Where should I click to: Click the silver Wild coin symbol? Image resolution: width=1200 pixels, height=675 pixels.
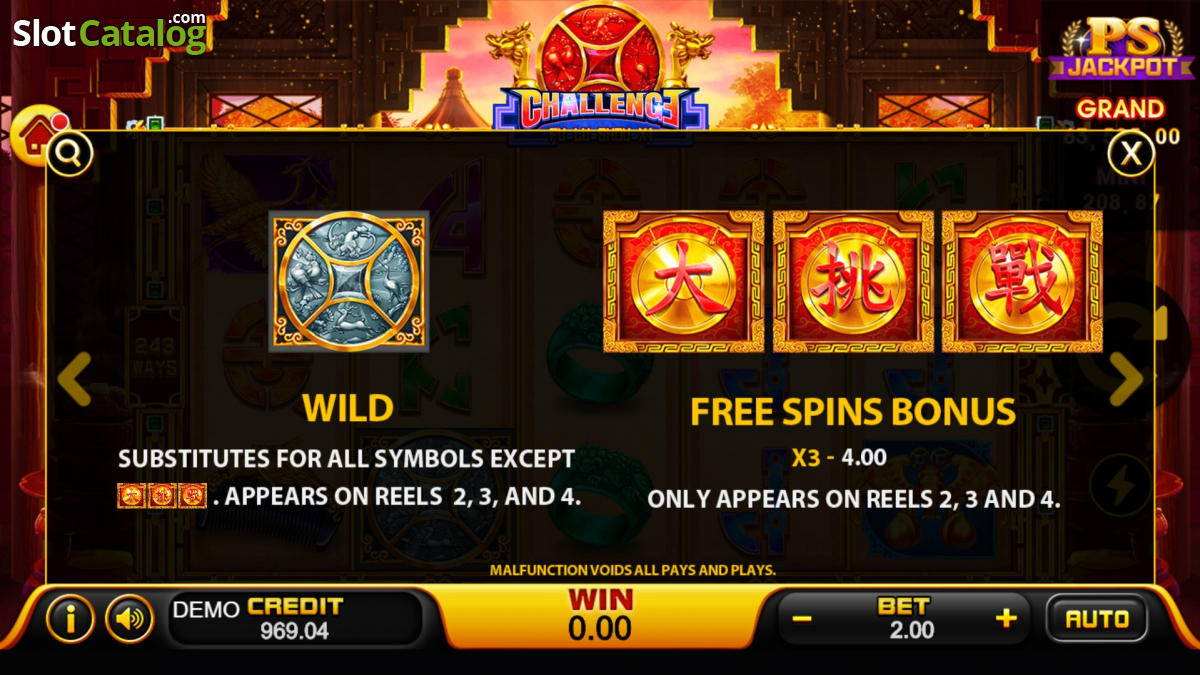point(349,281)
